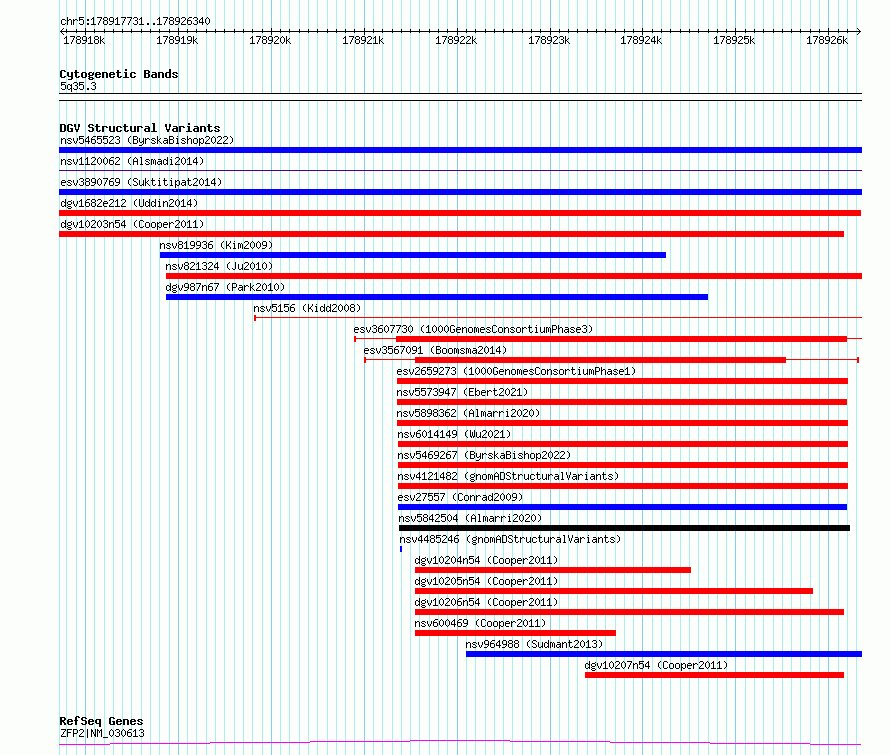Select the thin purple line of nsv1120062
This screenshot has width=890, height=755.
(x=460, y=170)
